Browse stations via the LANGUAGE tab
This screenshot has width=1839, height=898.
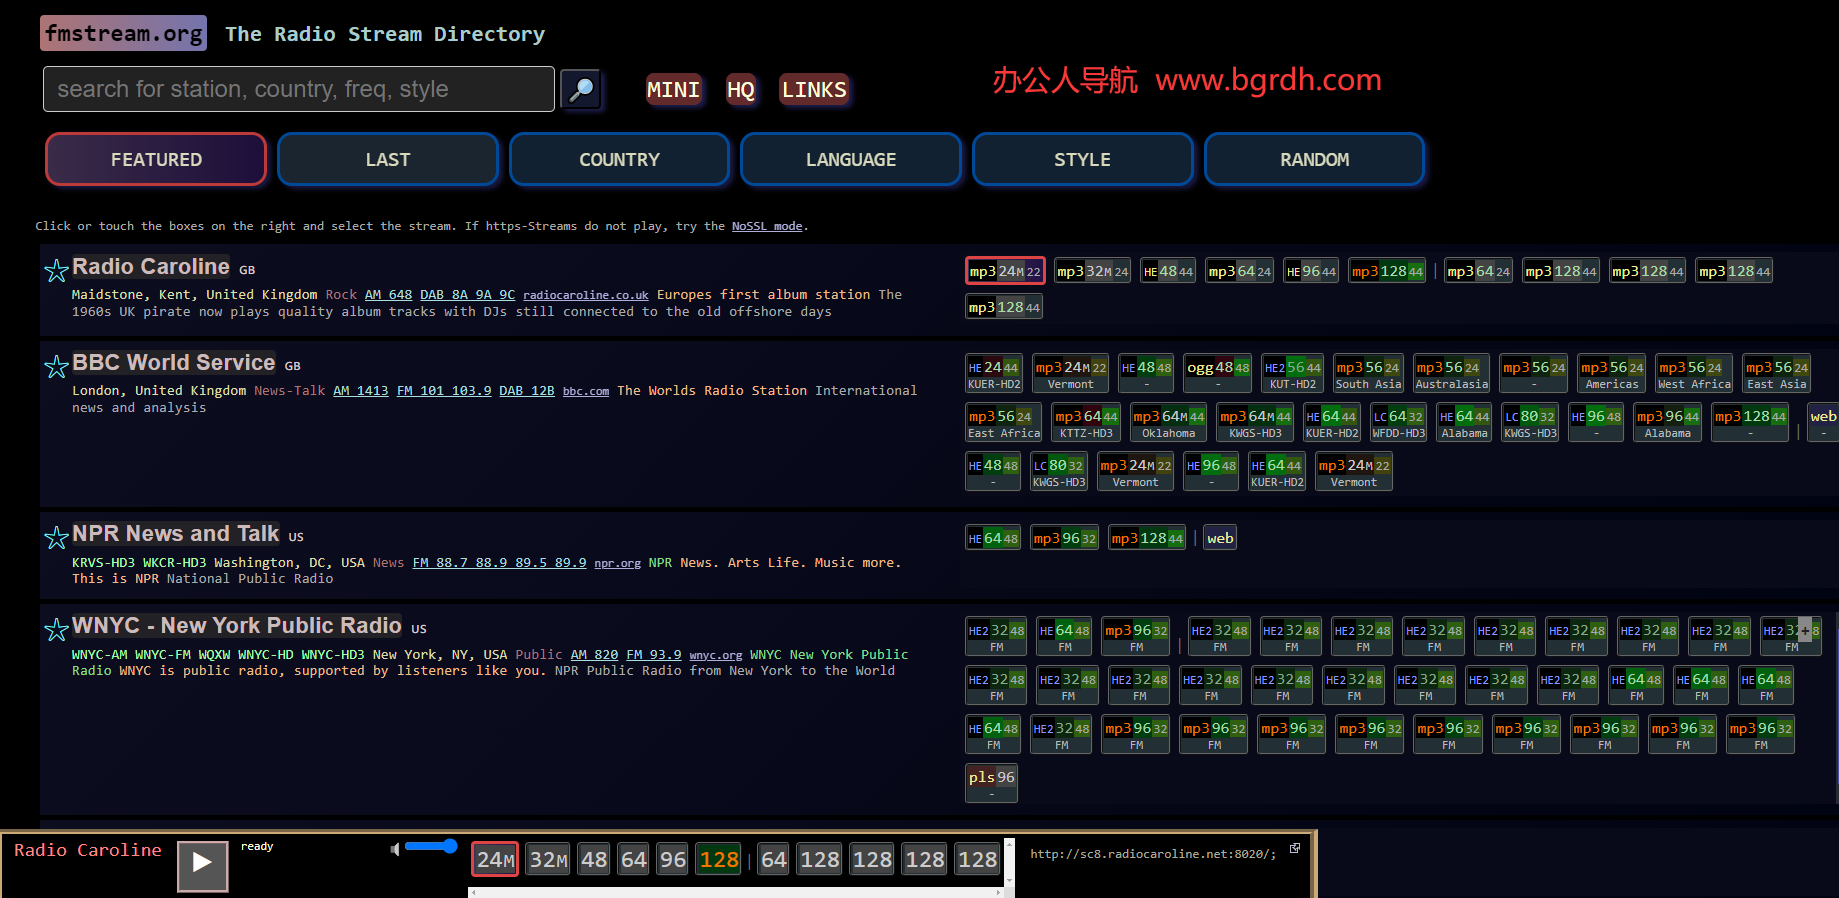851,159
